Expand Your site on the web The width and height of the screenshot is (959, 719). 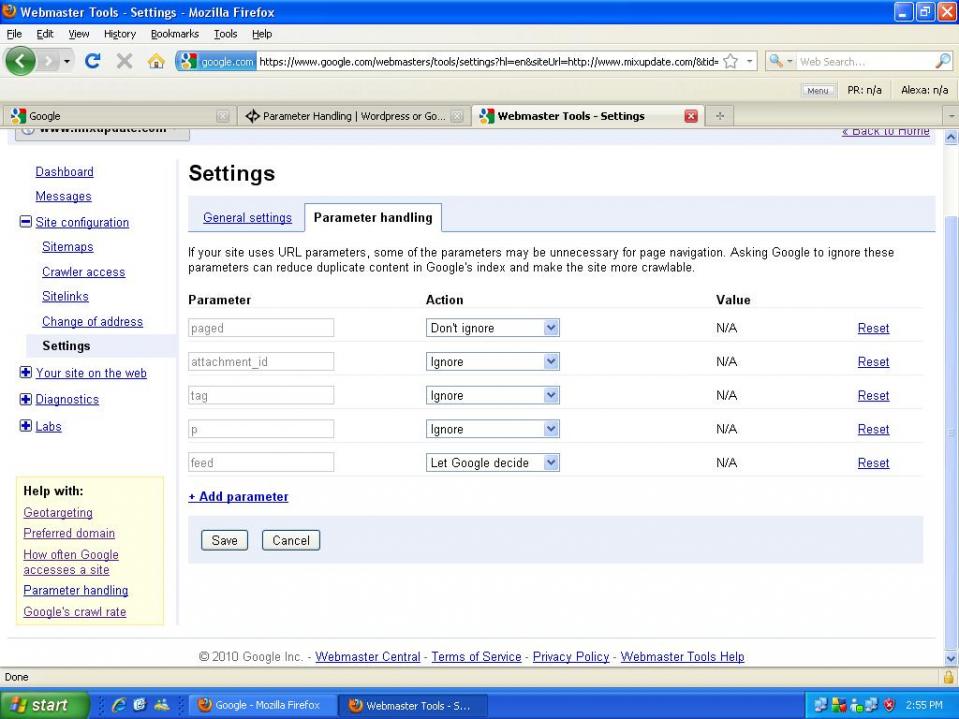click(26, 373)
